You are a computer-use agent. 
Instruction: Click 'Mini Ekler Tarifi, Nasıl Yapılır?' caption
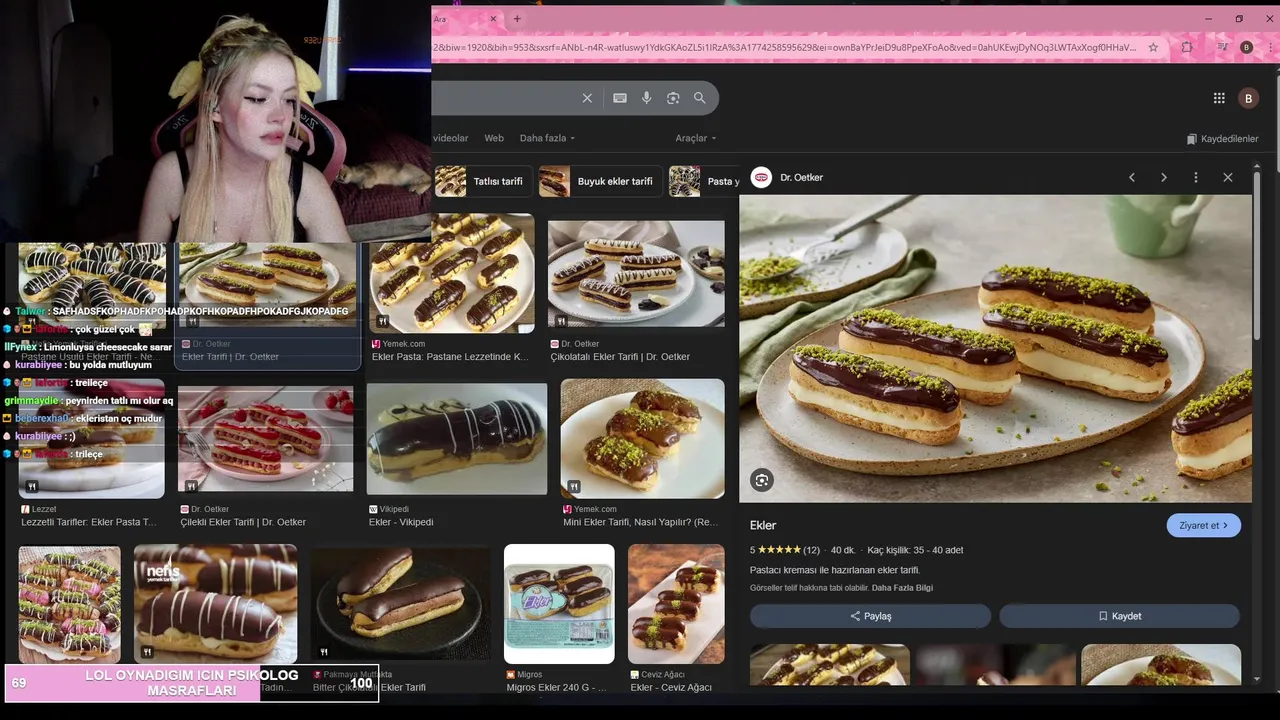pyautogui.click(x=640, y=522)
